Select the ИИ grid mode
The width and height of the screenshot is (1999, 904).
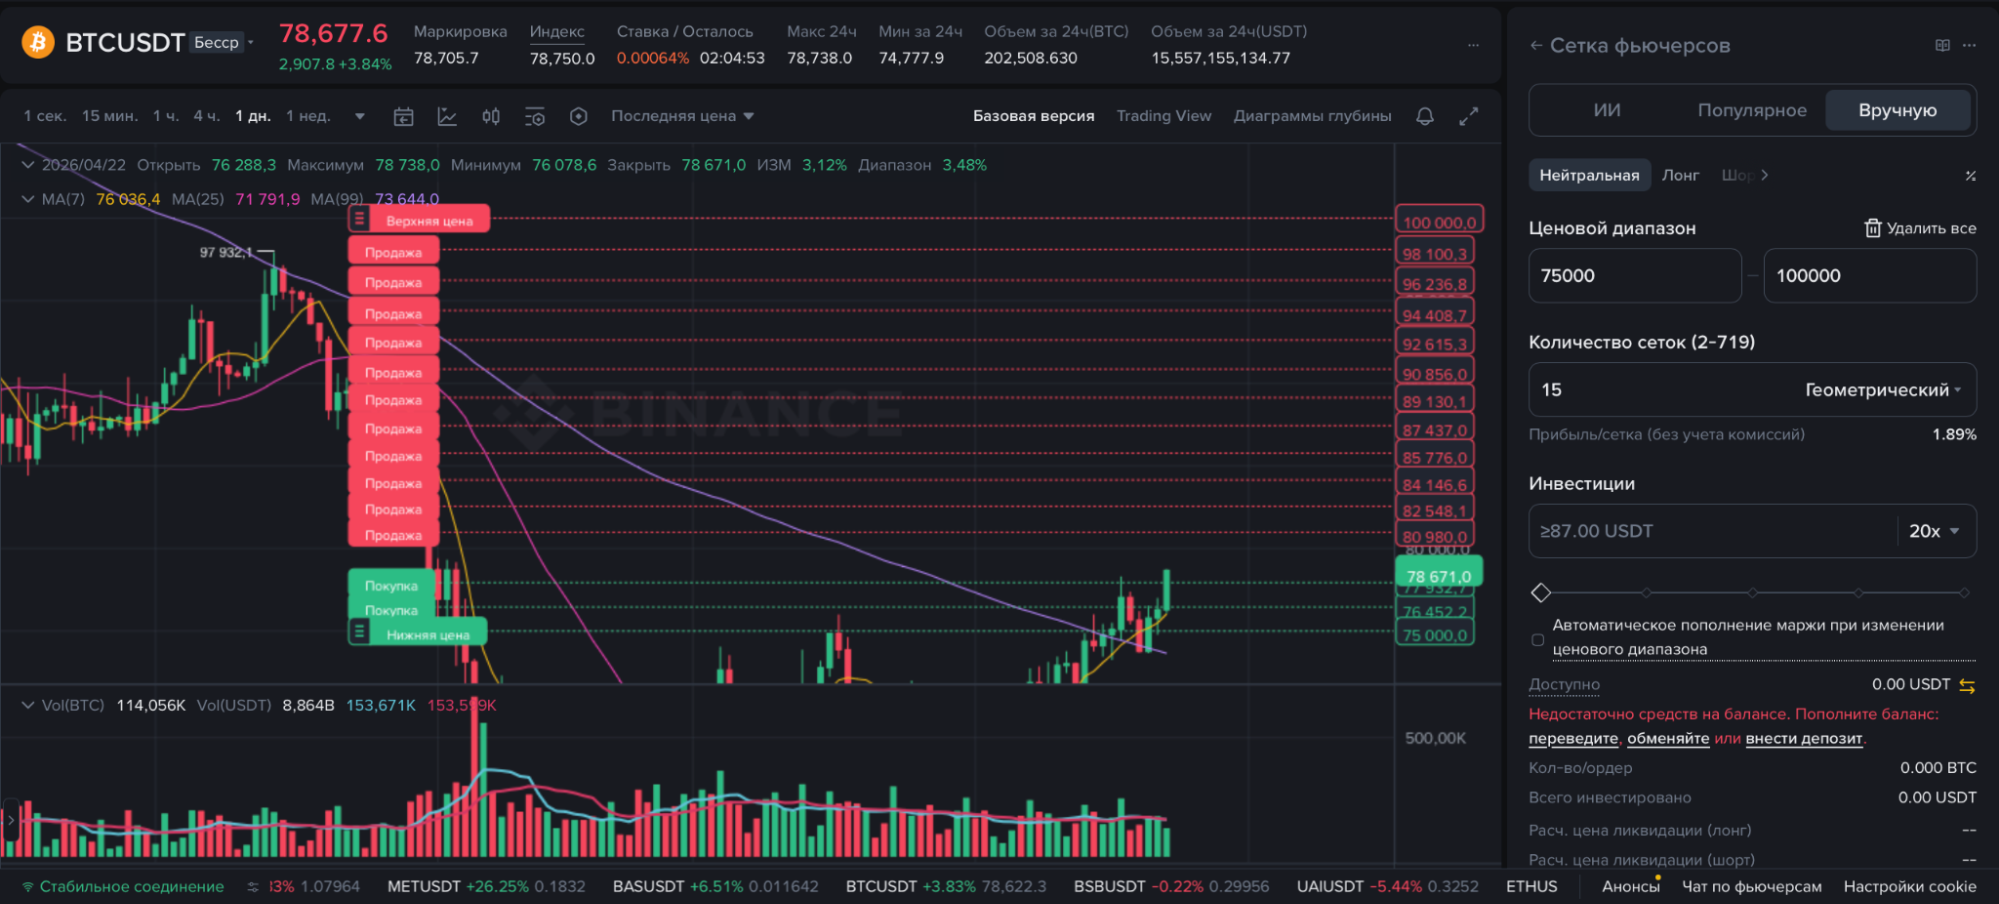point(1606,110)
